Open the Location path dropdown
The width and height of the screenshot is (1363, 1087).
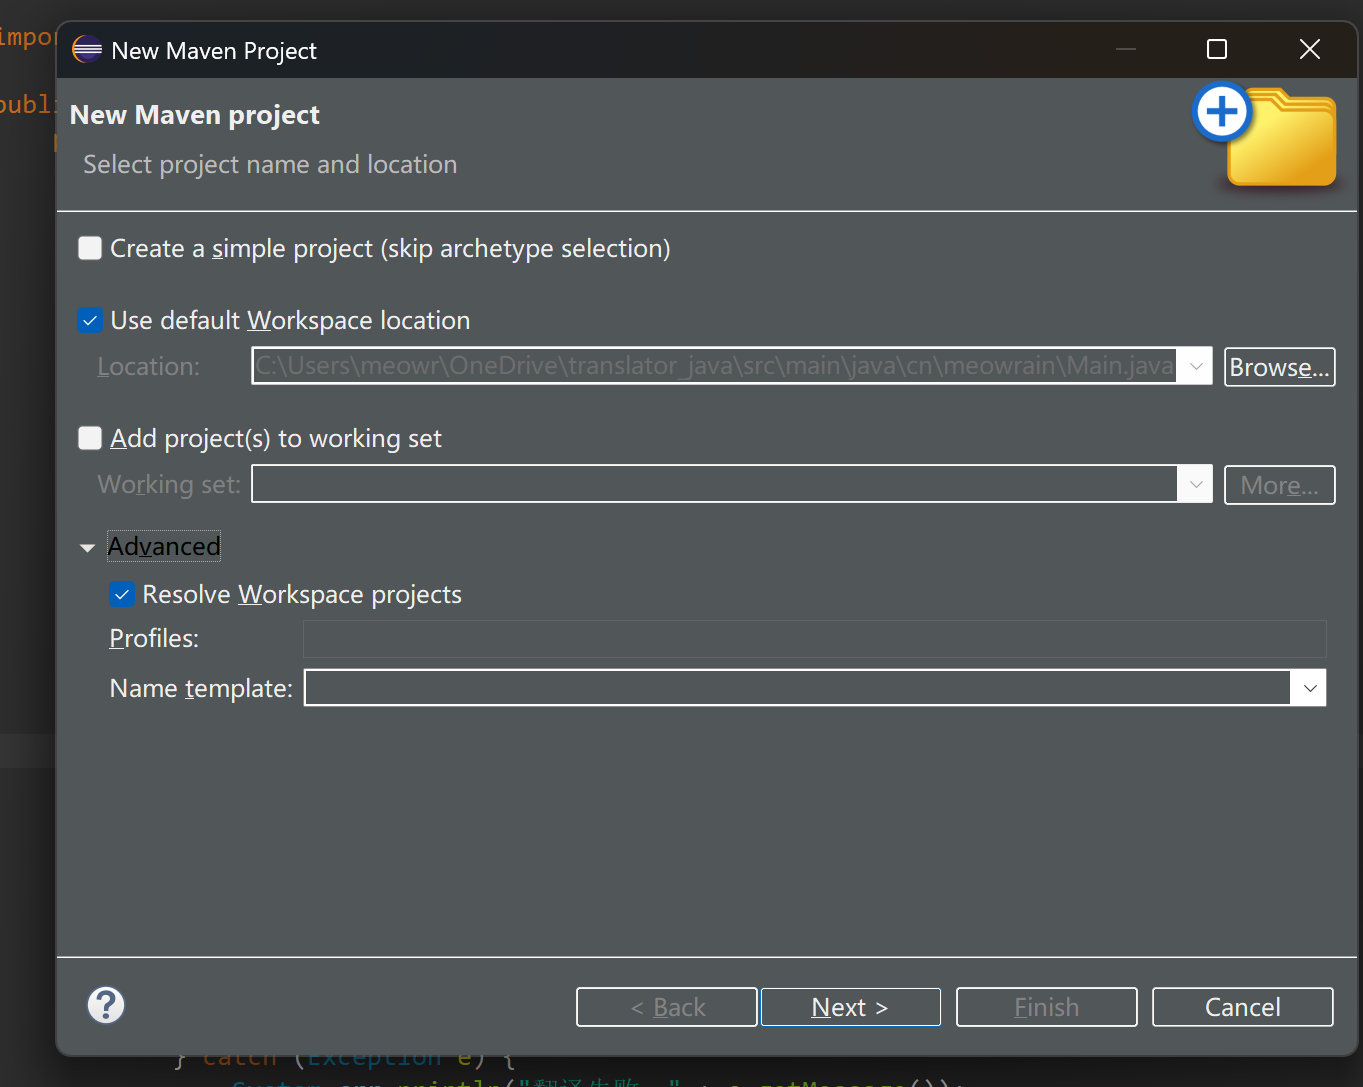click(1195, 367)
